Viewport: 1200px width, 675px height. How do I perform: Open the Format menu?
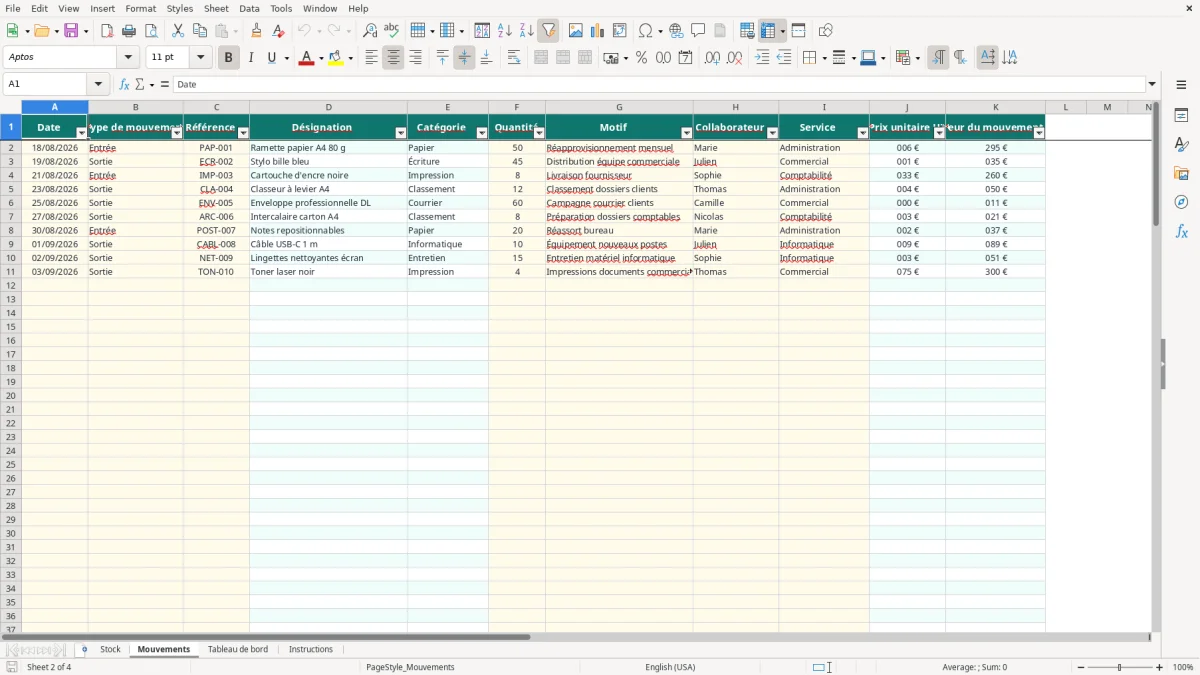click(x=140, y=8)
